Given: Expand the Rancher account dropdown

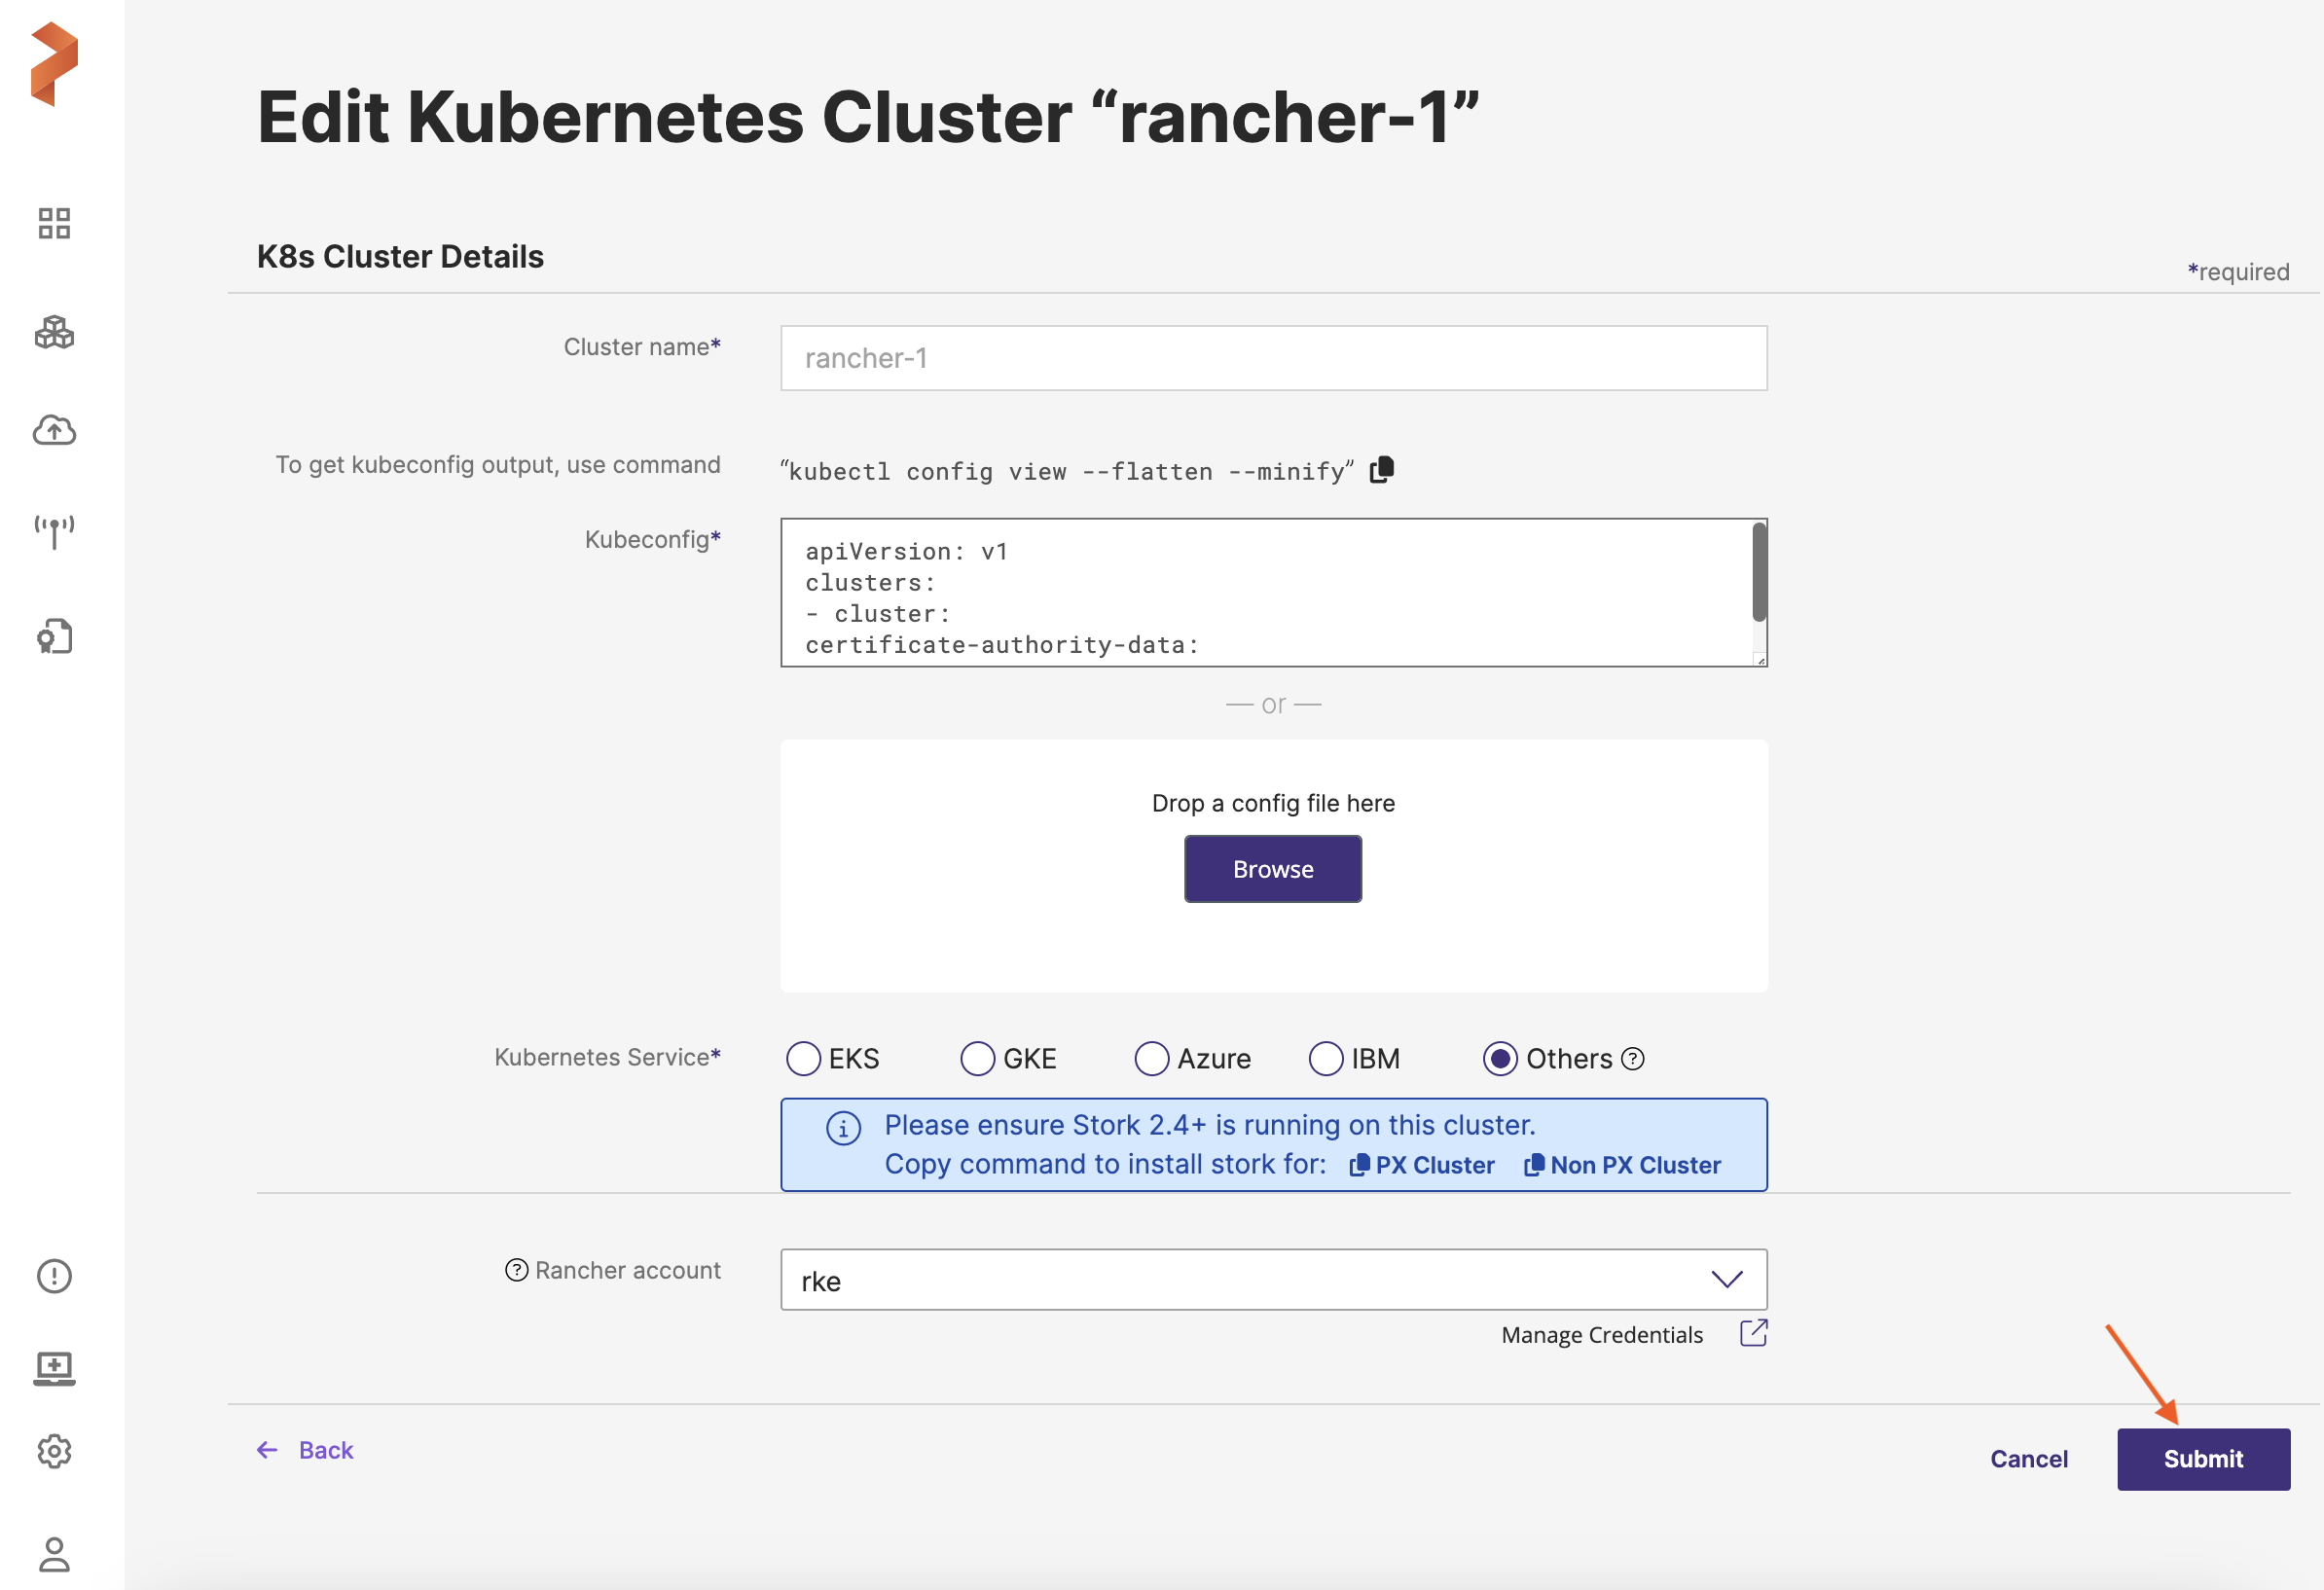Looking at the screenshot, I should (x=1726, y=1279).
